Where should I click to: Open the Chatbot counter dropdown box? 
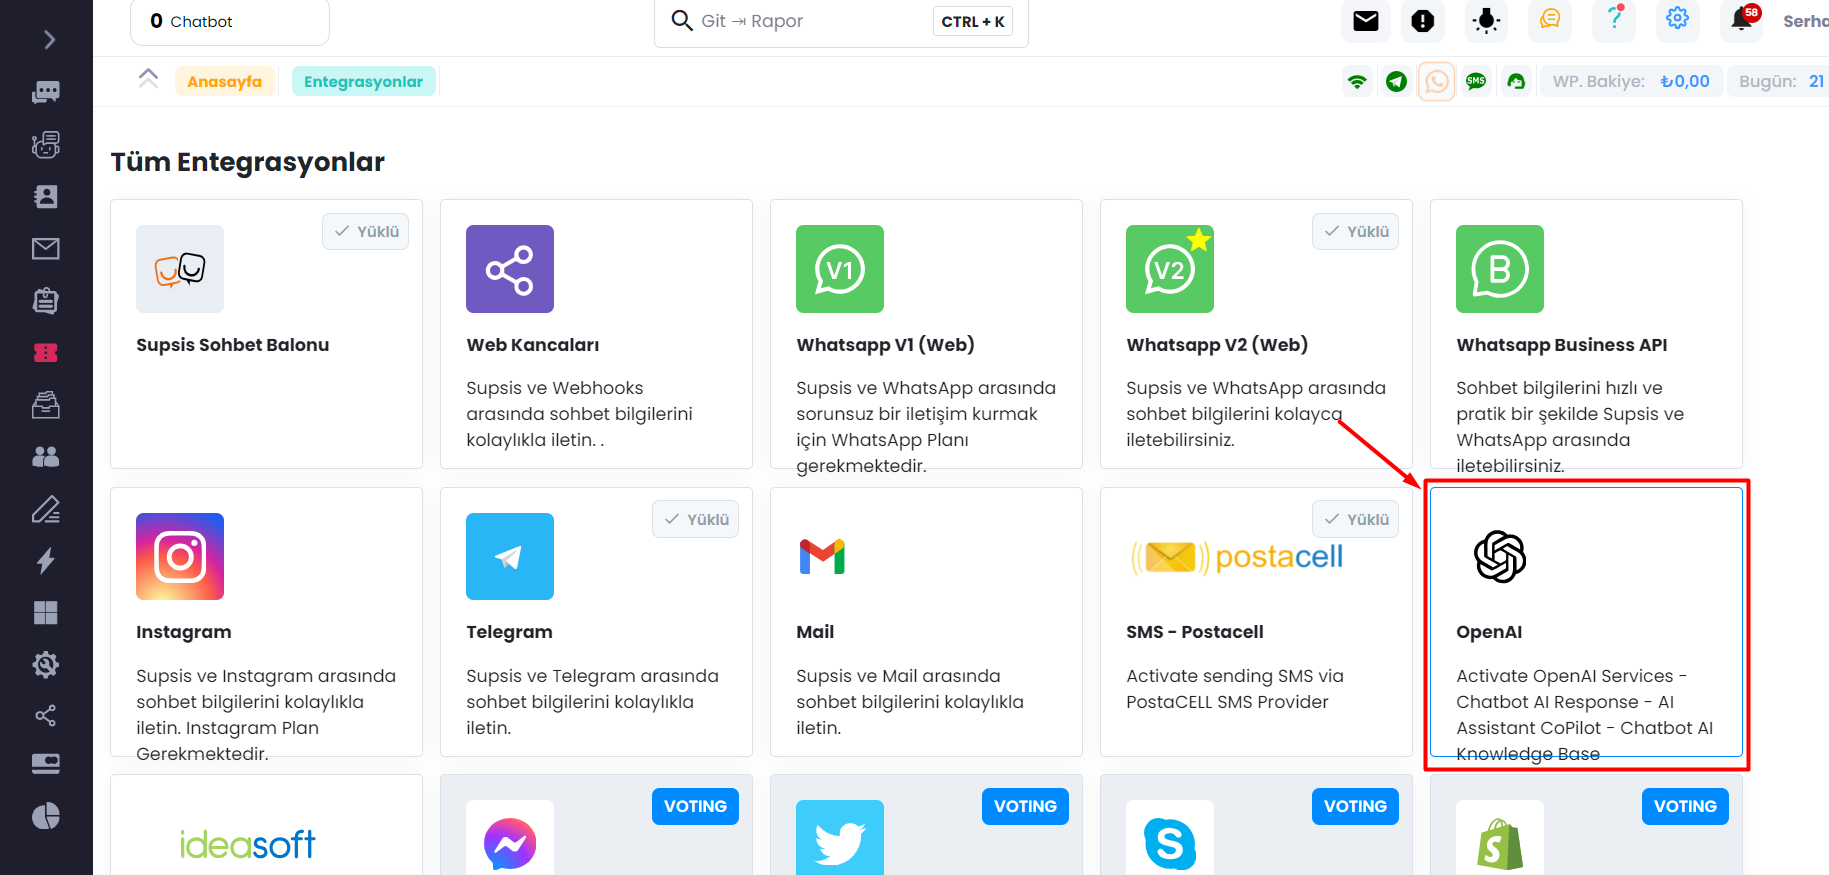click(230, 21)
